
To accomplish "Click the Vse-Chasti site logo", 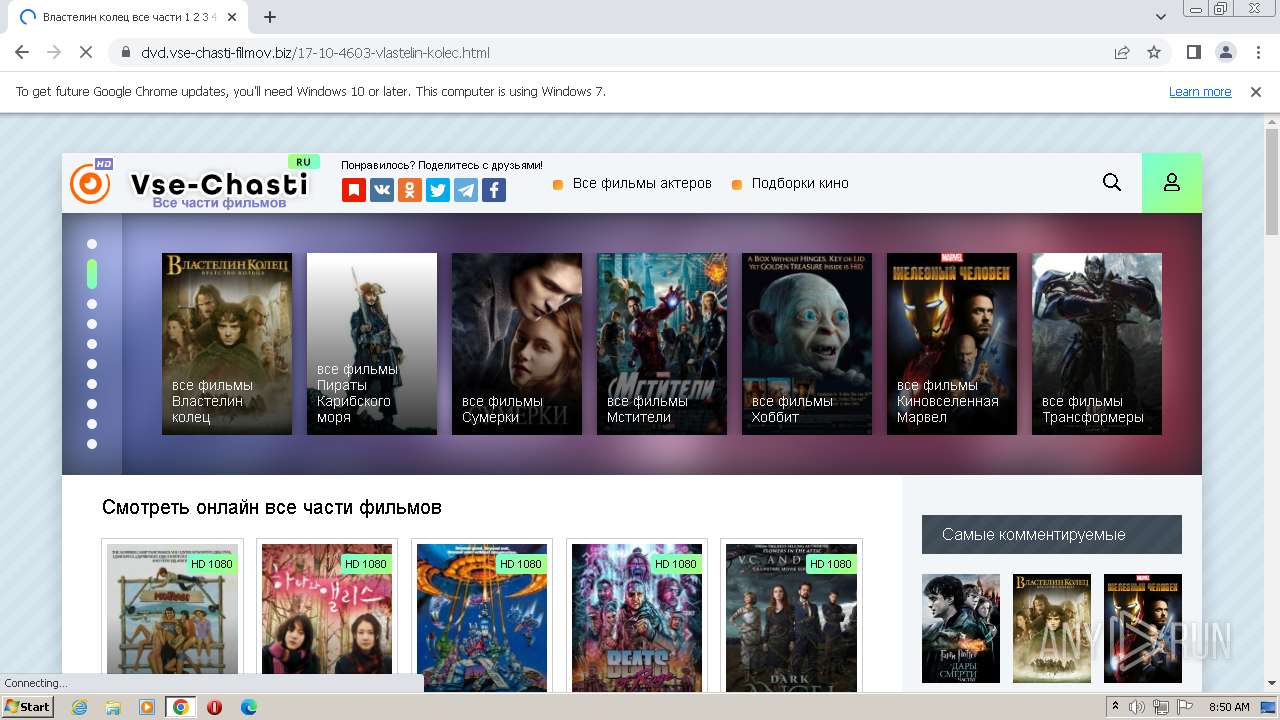I will click(190, 183).
